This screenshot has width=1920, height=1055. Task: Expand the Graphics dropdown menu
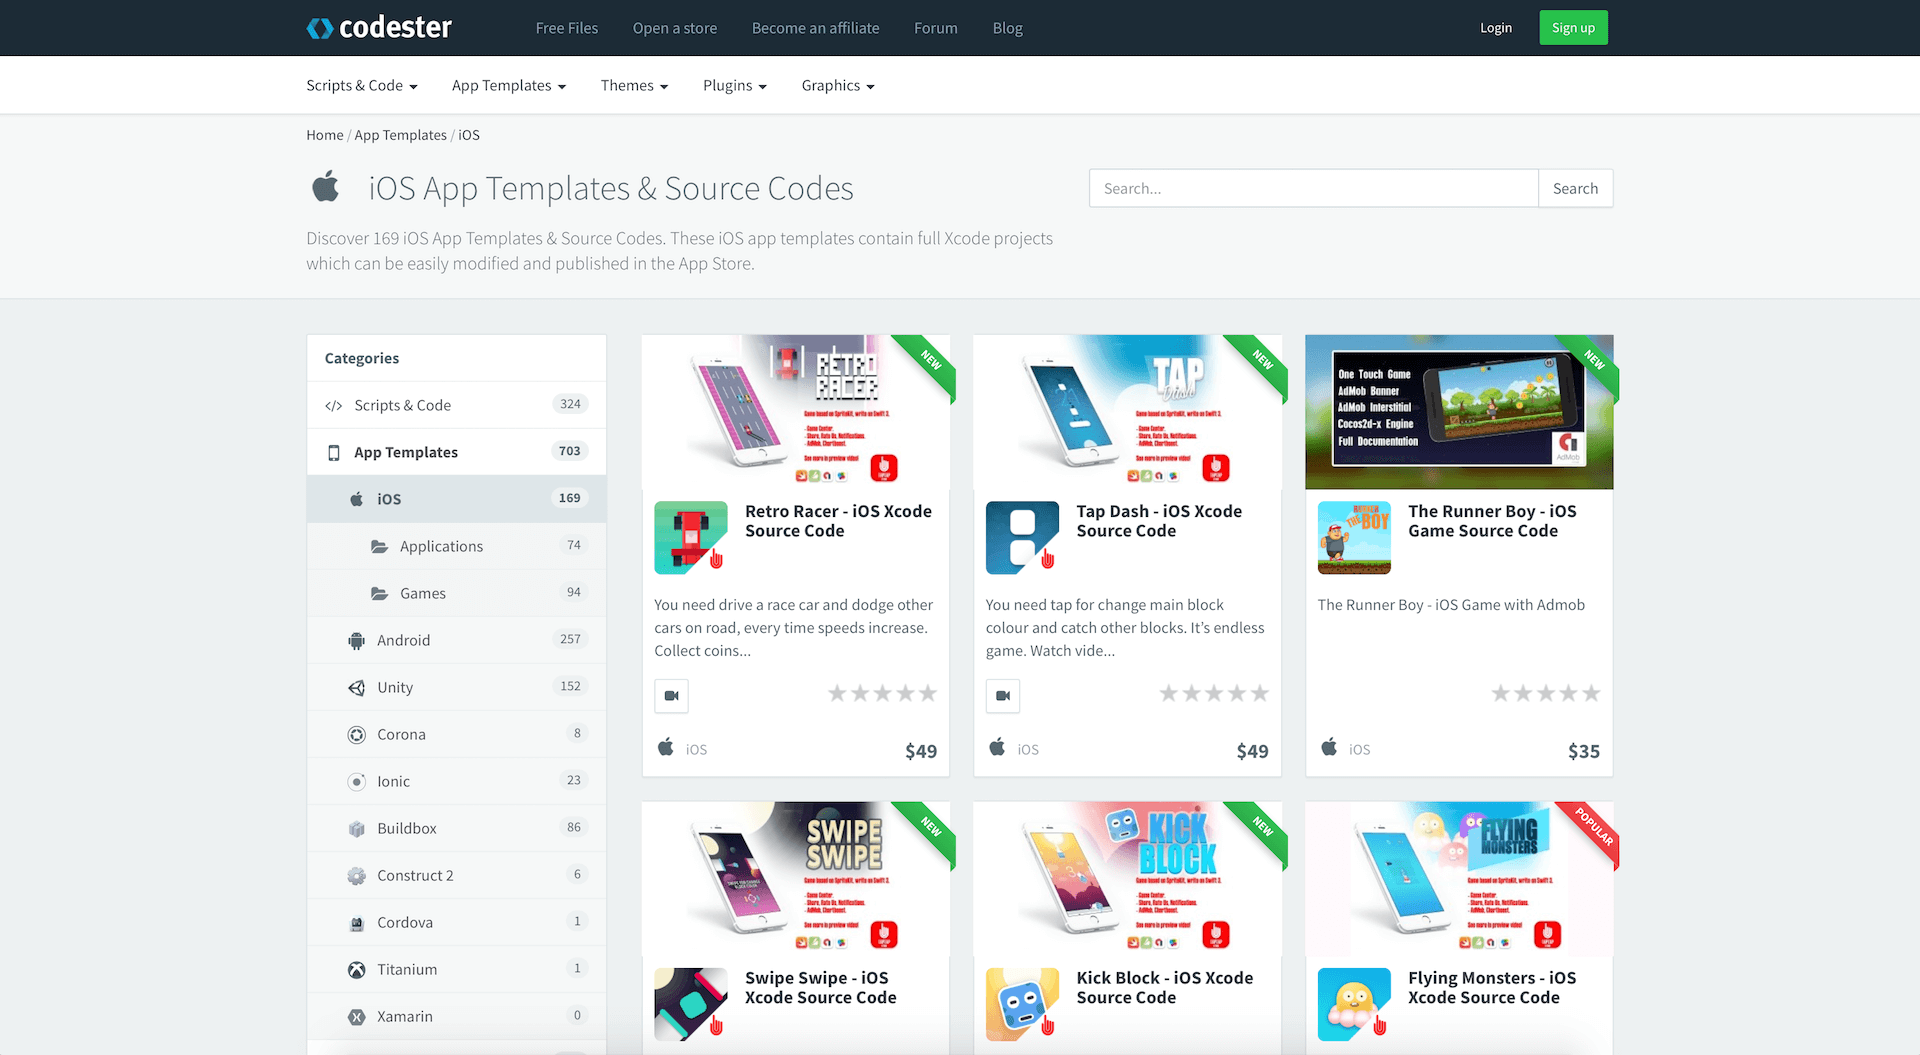tap(837, 86)
